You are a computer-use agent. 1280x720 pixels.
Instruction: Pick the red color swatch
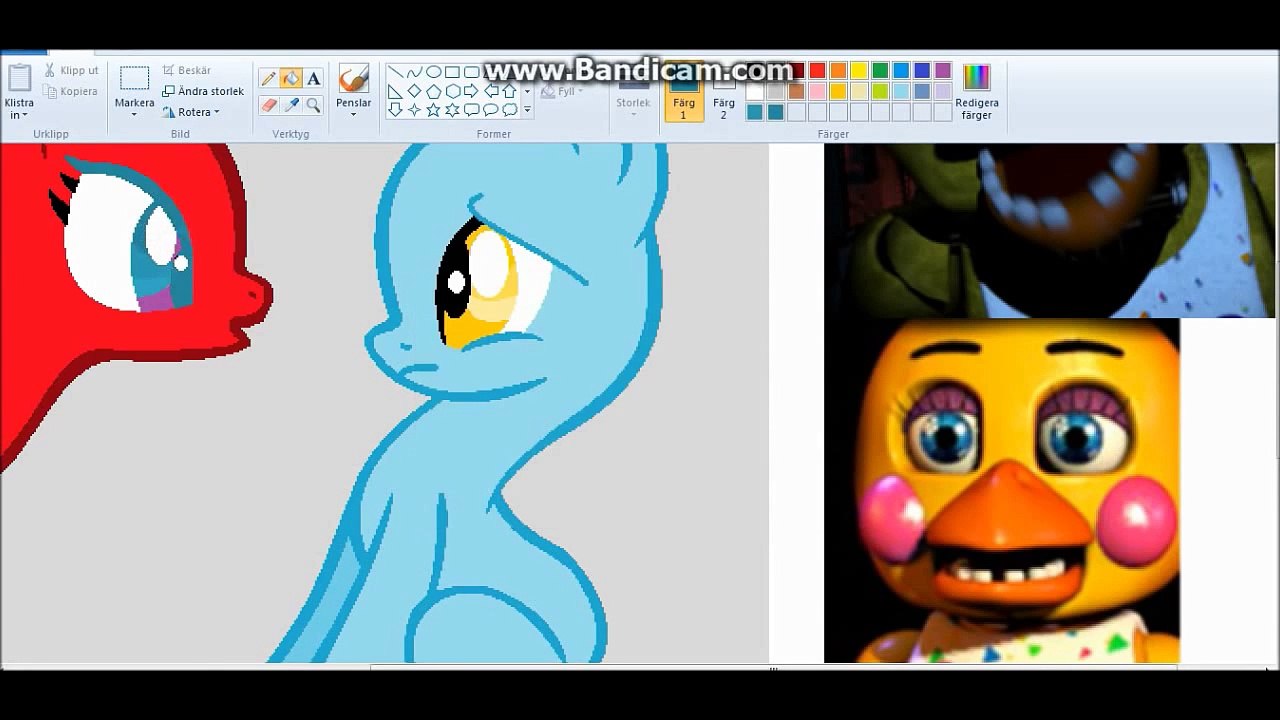[817, 70]
